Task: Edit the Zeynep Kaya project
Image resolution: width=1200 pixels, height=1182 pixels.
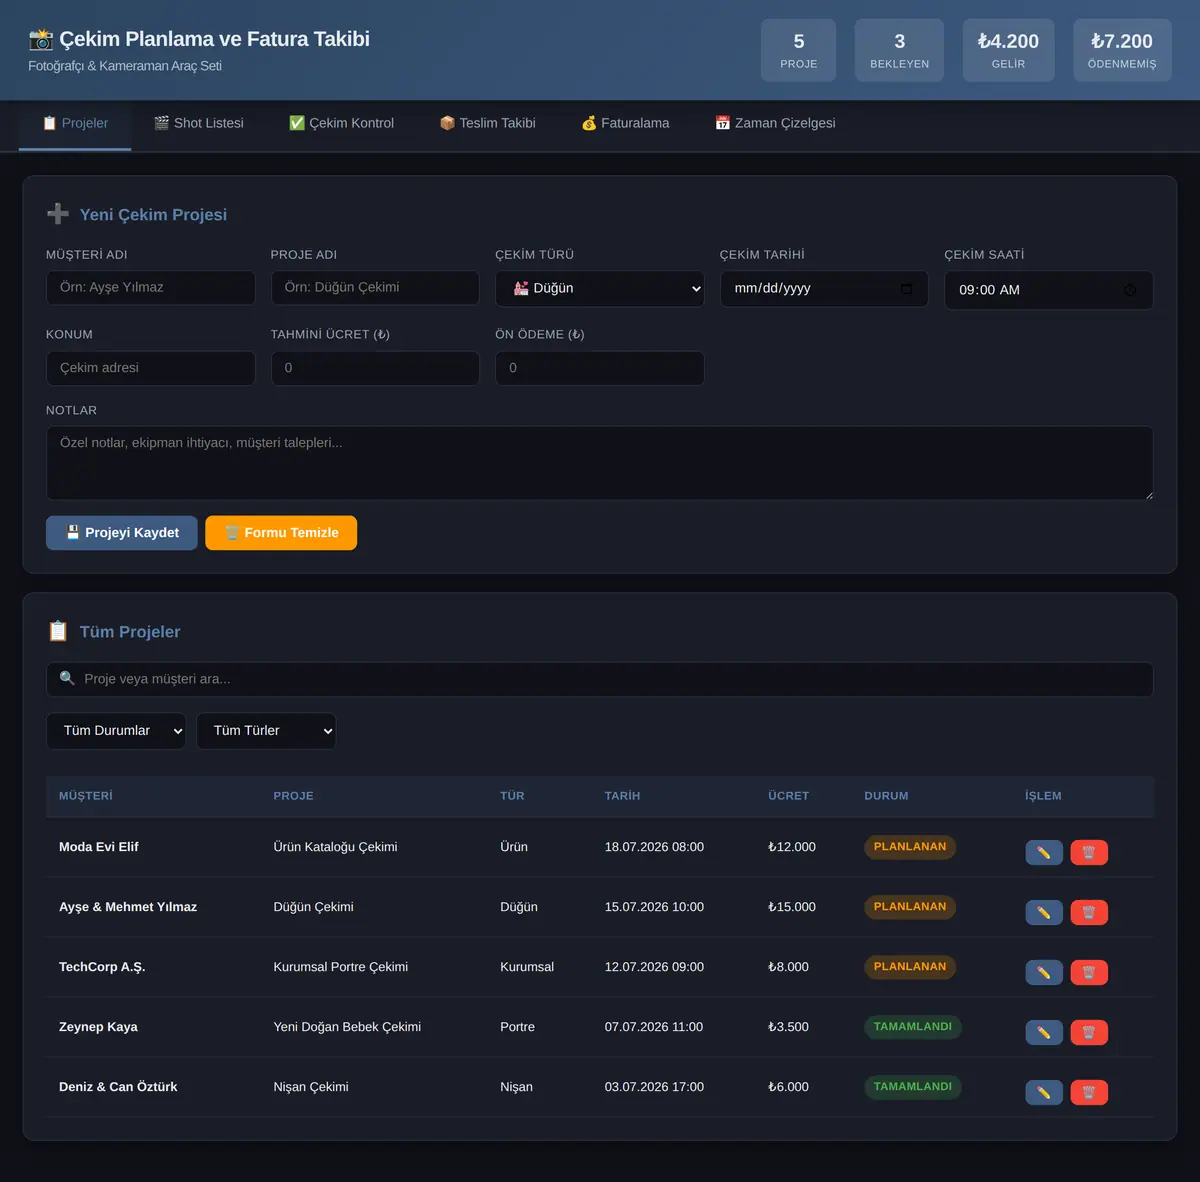Action: coord(1044,1032)
